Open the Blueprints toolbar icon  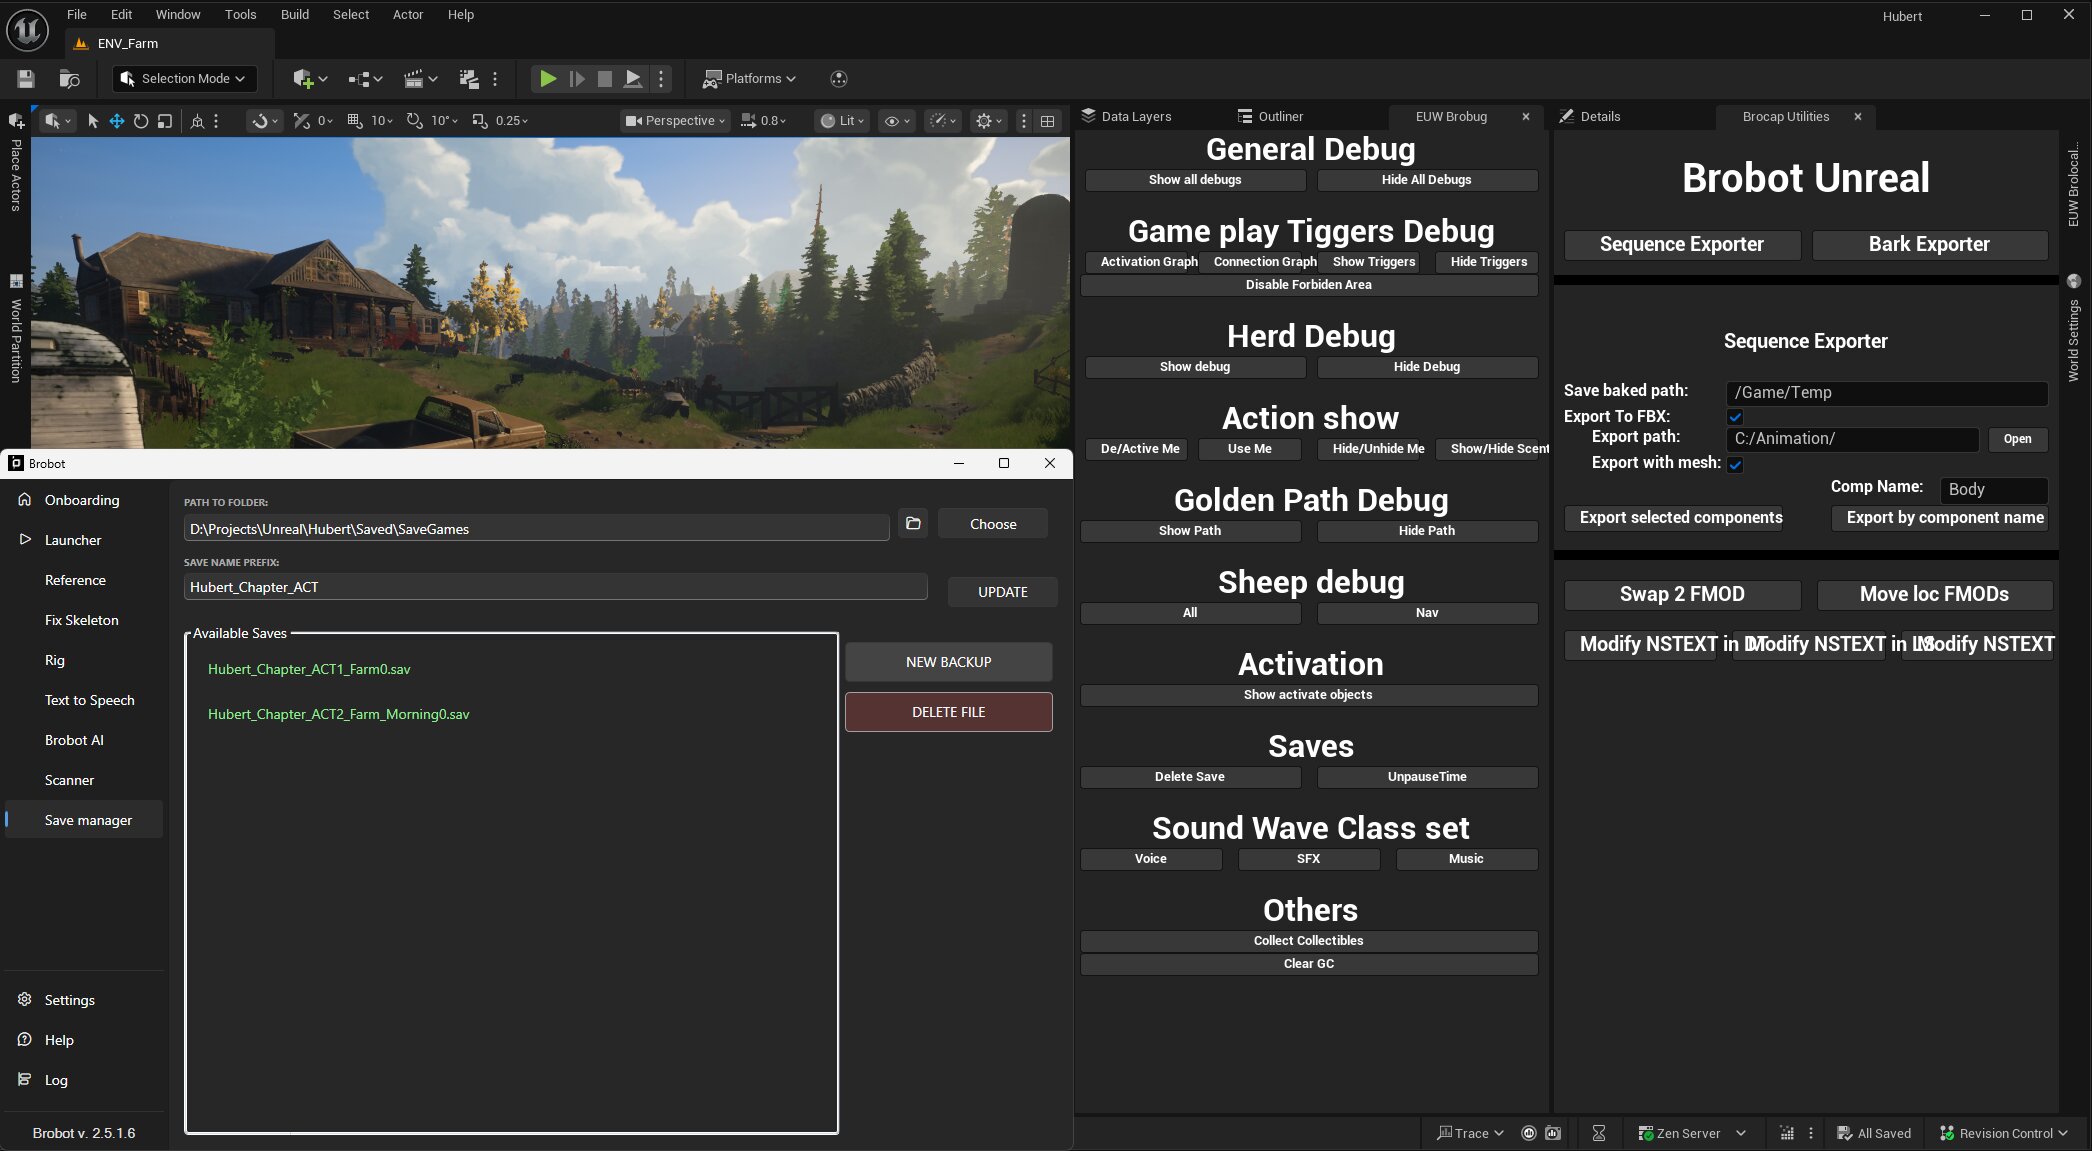coord(365,79)
